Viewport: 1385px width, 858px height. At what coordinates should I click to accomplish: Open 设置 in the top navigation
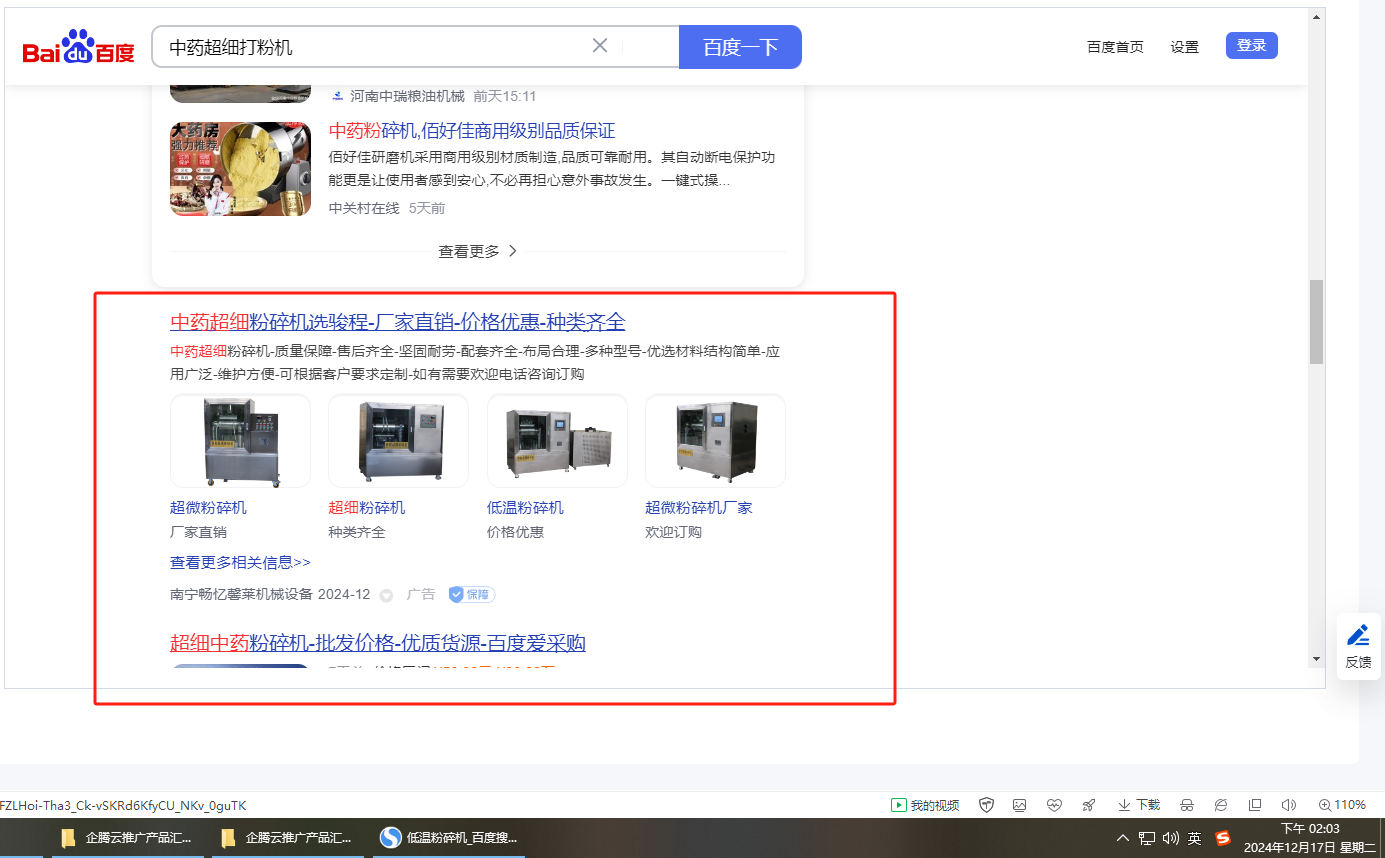(1184, 47)
